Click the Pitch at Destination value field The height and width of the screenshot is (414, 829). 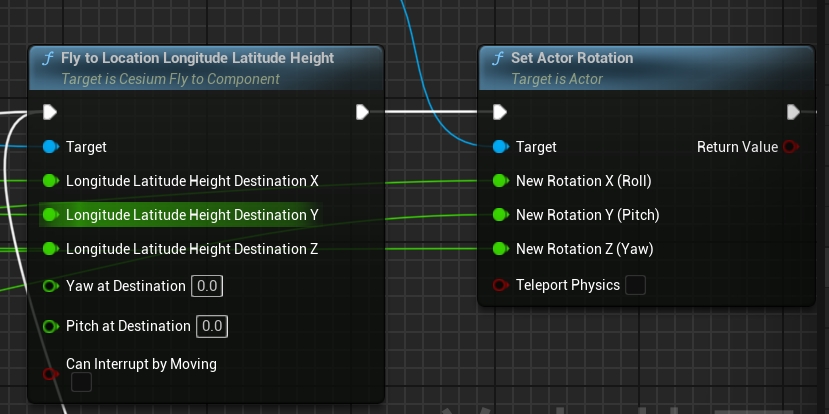coord(211,326)
